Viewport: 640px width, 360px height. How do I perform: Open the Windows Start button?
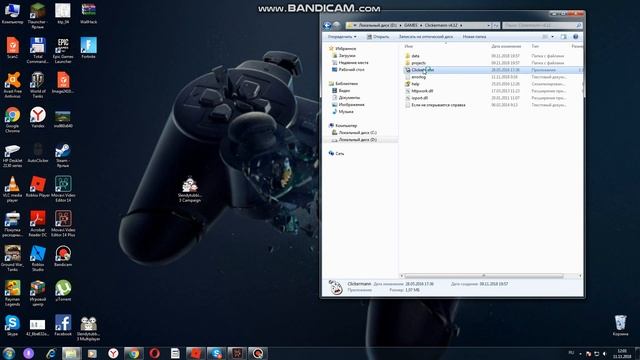coord(9,353)
